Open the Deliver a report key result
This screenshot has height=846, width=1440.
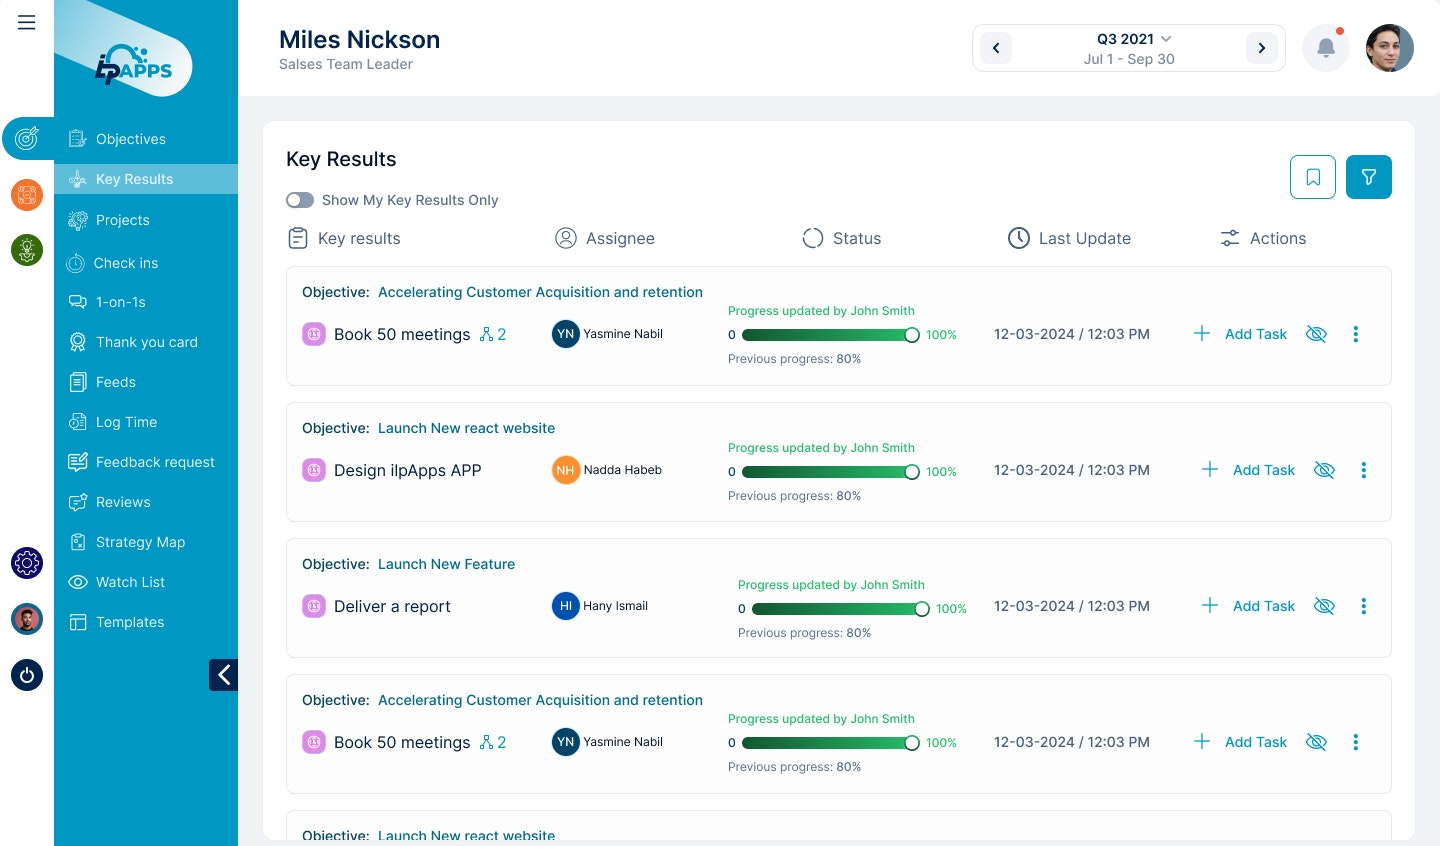392,606
